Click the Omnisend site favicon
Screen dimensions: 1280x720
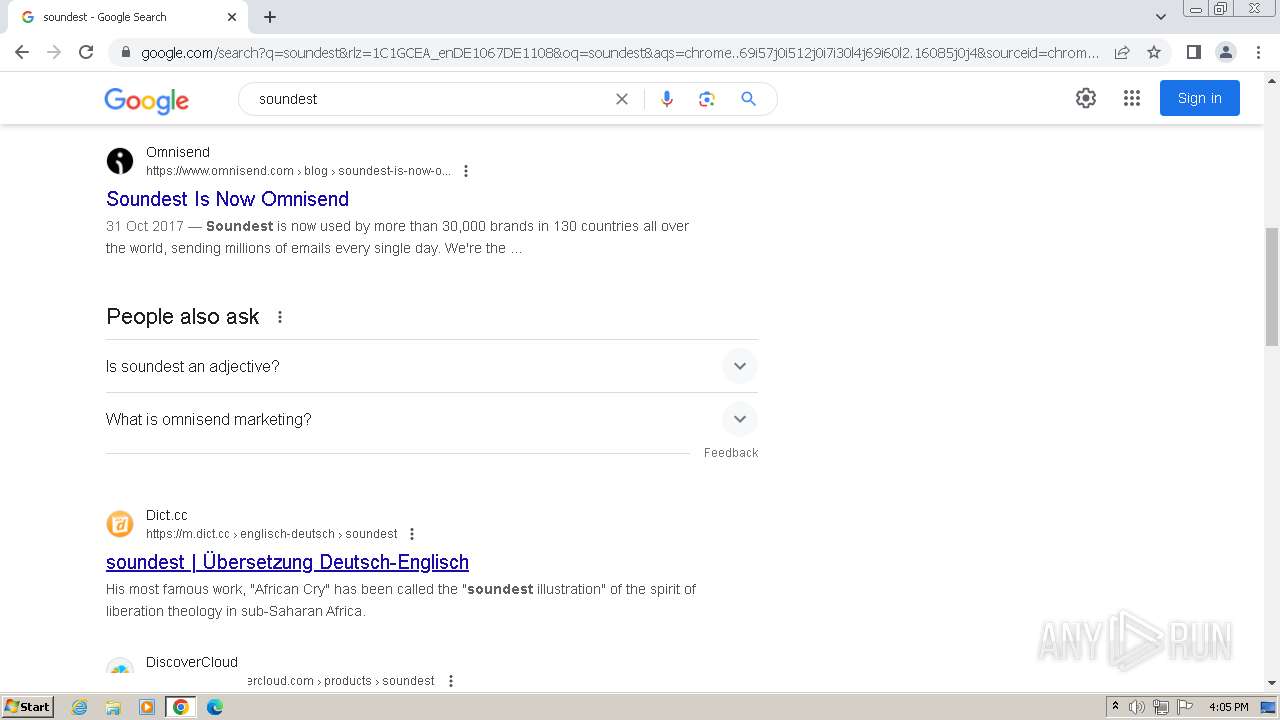coord(120,160)
